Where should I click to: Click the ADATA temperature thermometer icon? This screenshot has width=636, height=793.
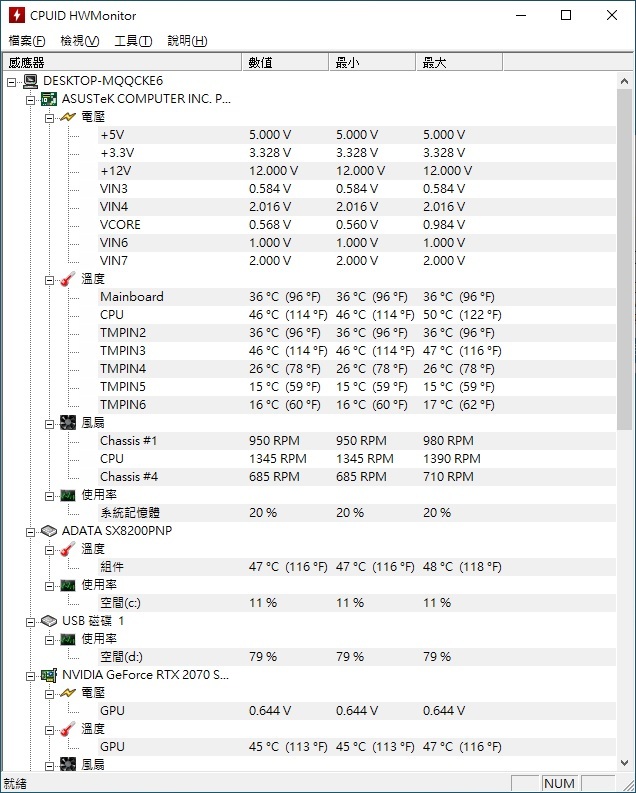click(68, 549)
